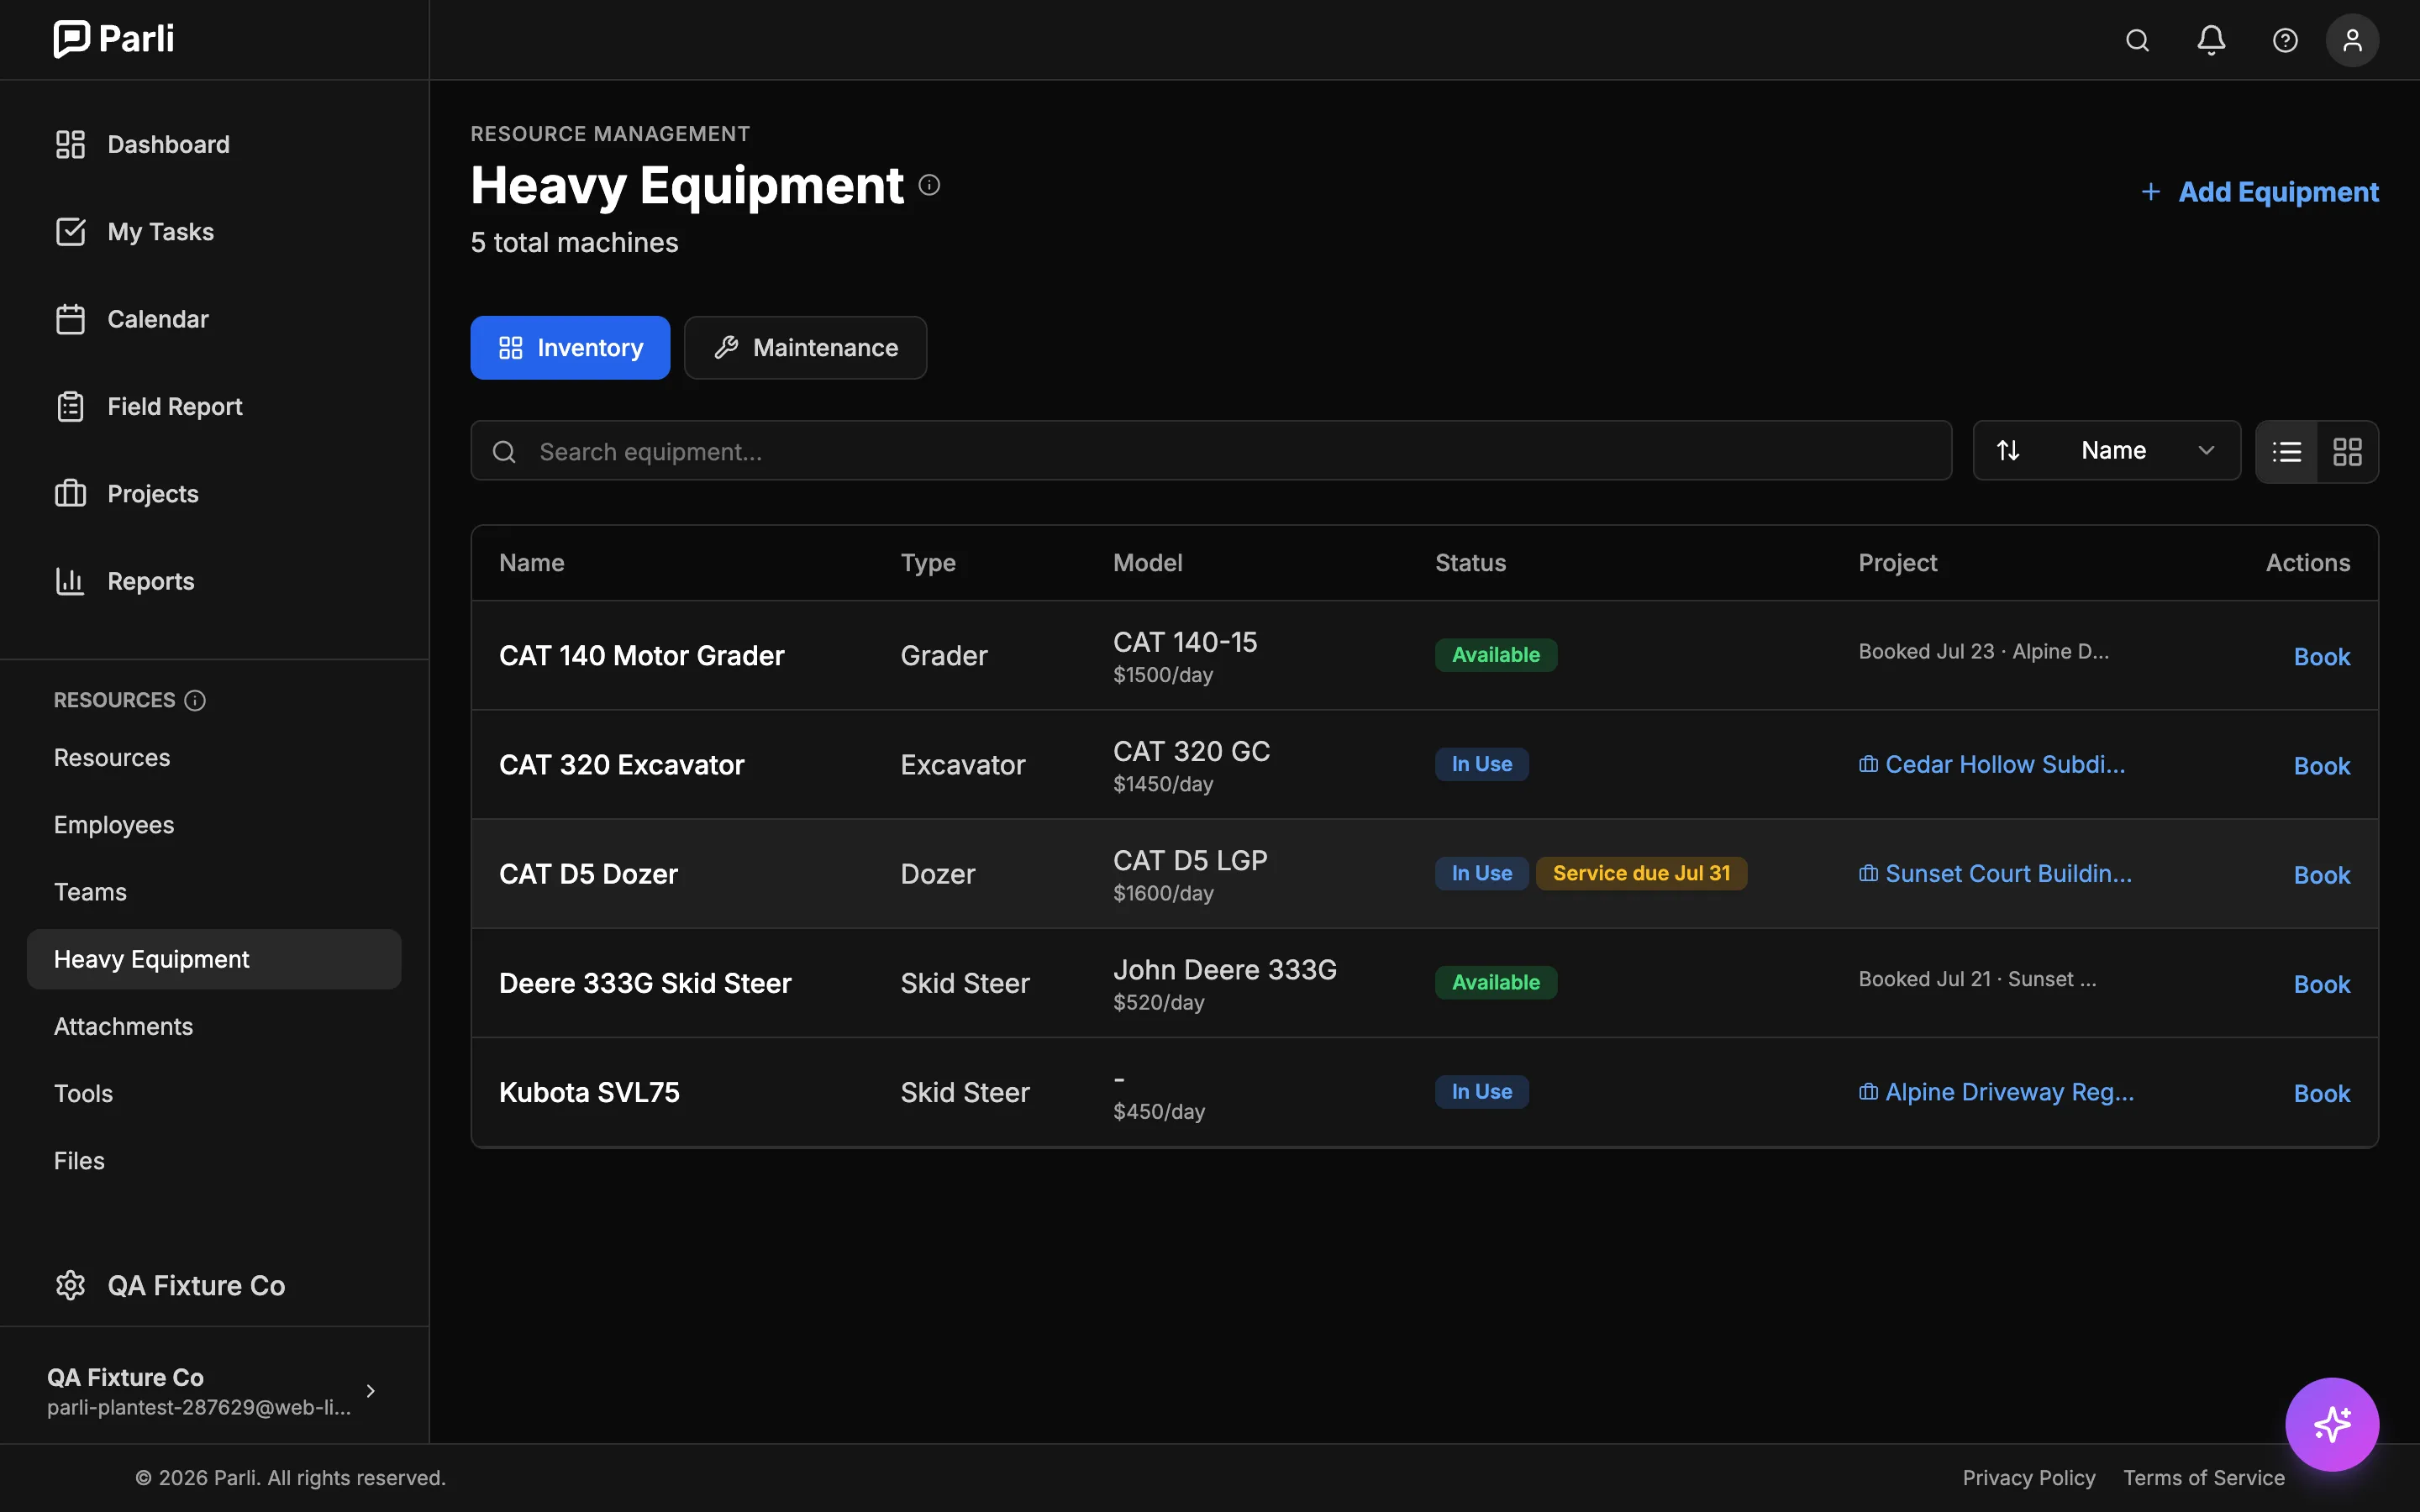Open the purple AI sparkle assistant button

point(2332,1424)
